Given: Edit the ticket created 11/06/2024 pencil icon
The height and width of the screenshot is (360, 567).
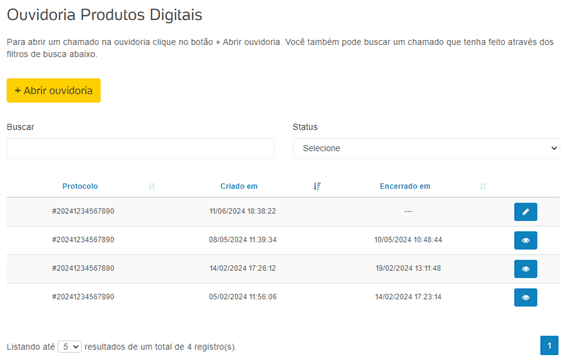Looking at the screenshot, I should 525,212.
